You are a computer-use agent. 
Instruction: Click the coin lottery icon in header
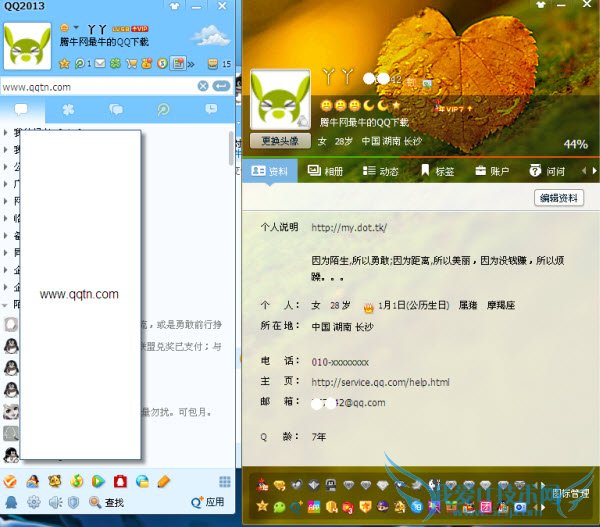click(163, 64)
